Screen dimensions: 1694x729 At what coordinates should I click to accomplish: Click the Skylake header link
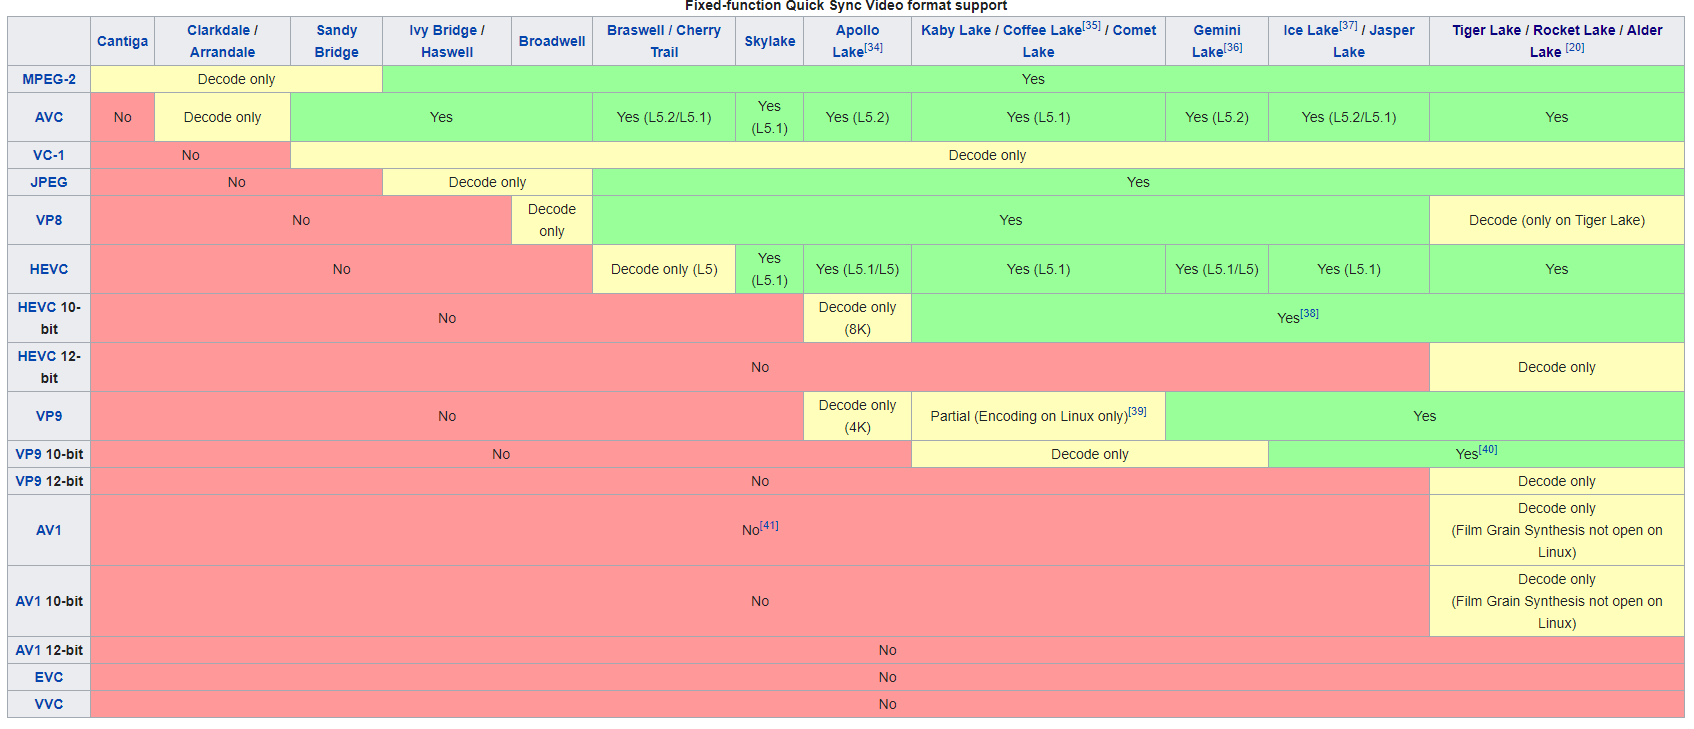[x=769, y=41]
